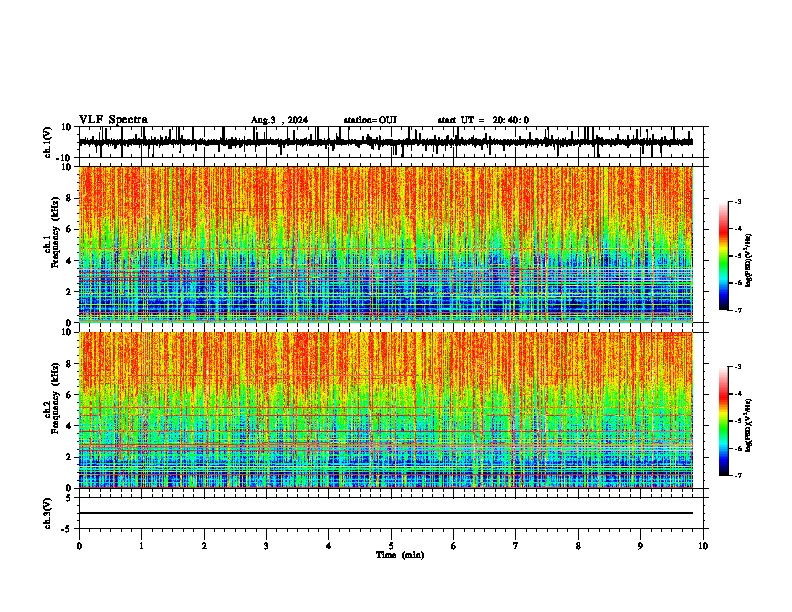Viewport: 792px width, 612px height.
Task: Click the ch.2 PSD color scale bar
Action: pyautogui.click(x=723, y=421)
